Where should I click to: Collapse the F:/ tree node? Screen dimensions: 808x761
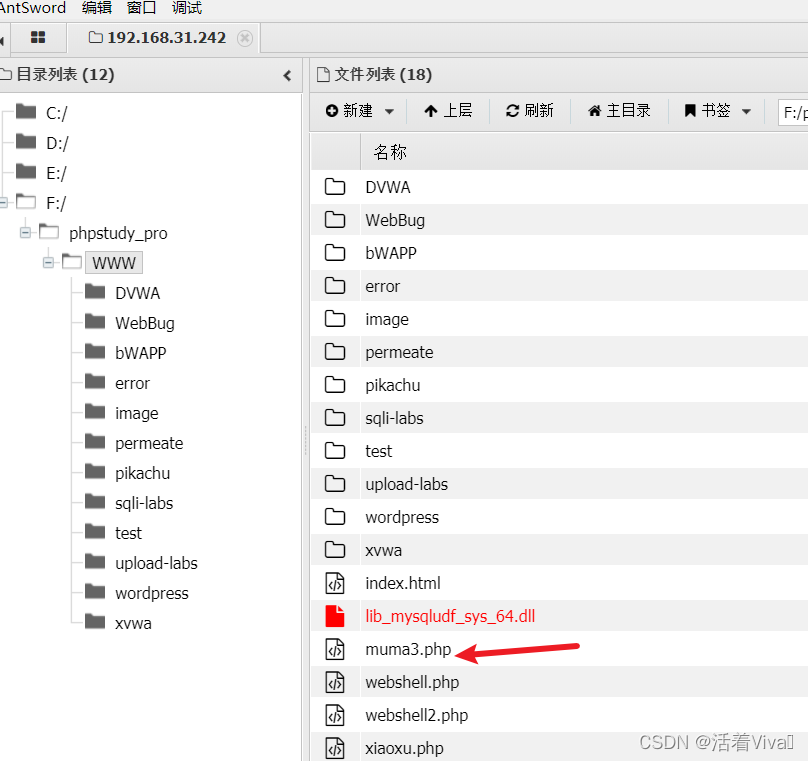coord(3,202)
